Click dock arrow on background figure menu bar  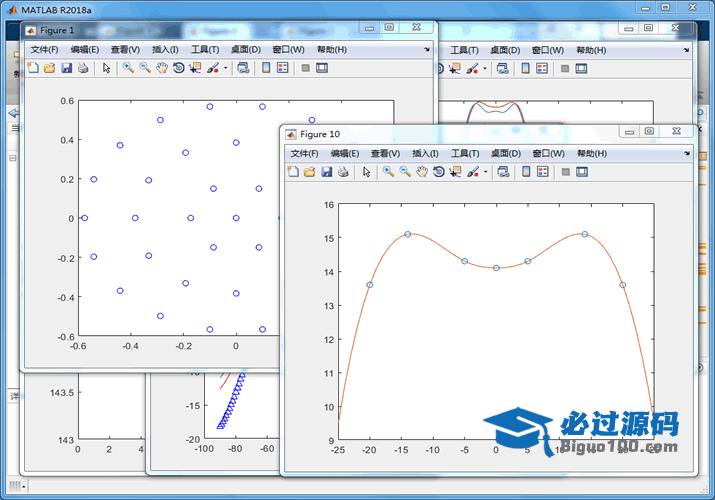[x=686, y=50]
